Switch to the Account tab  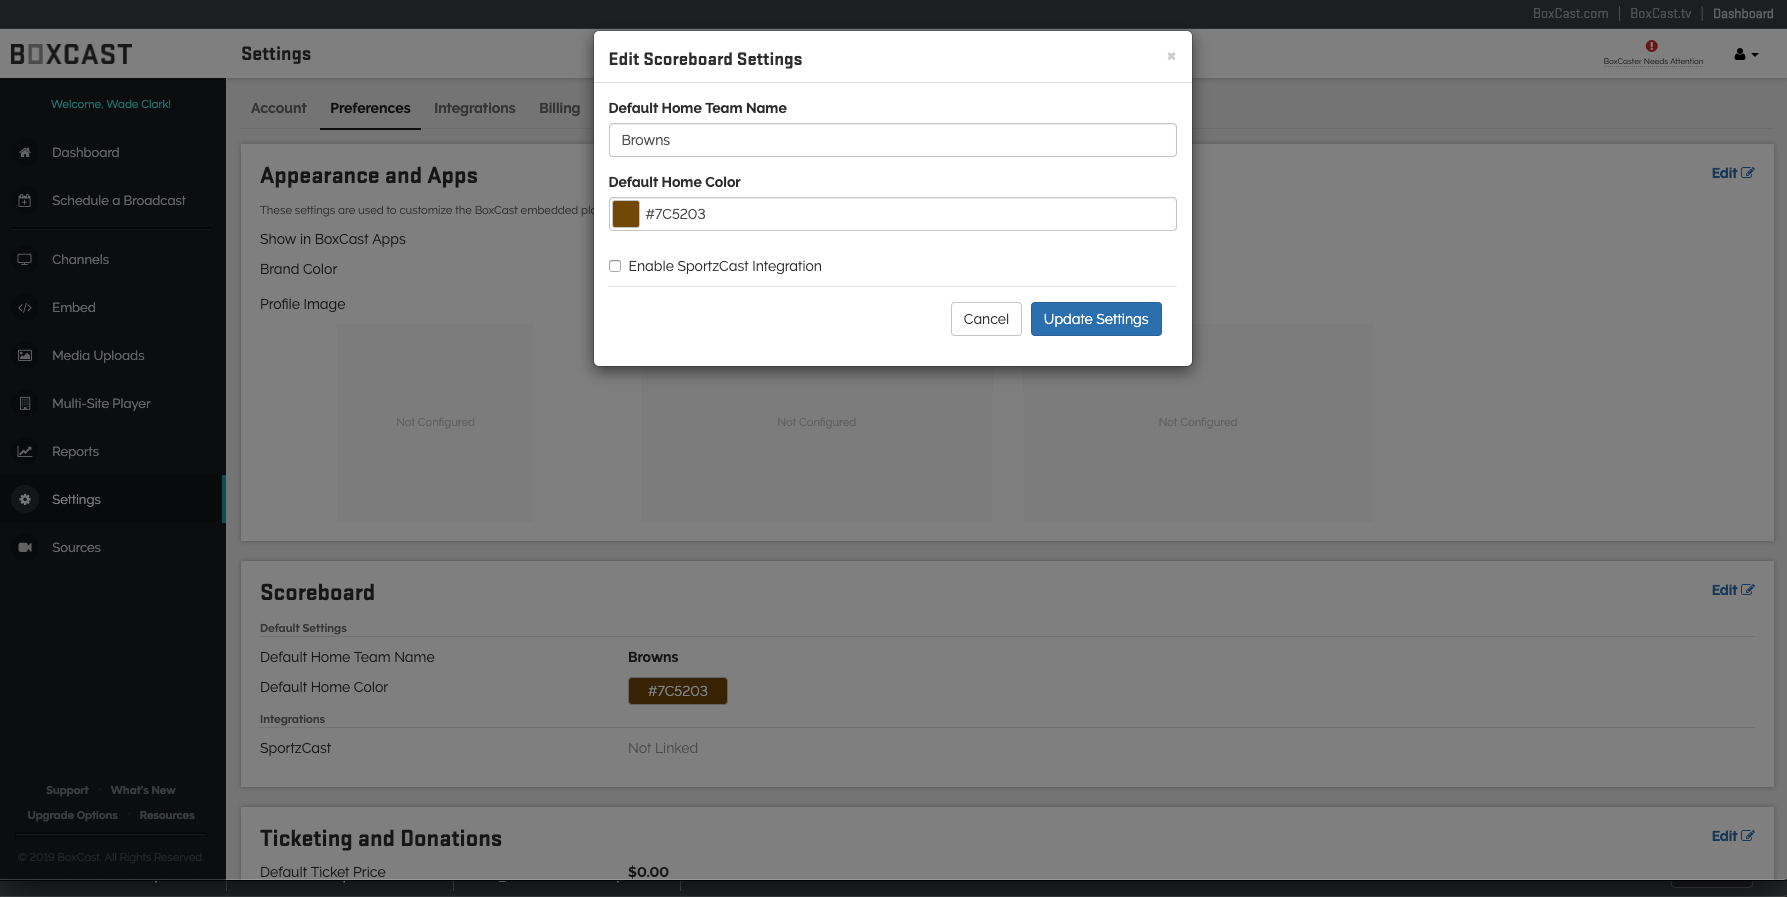278,108
